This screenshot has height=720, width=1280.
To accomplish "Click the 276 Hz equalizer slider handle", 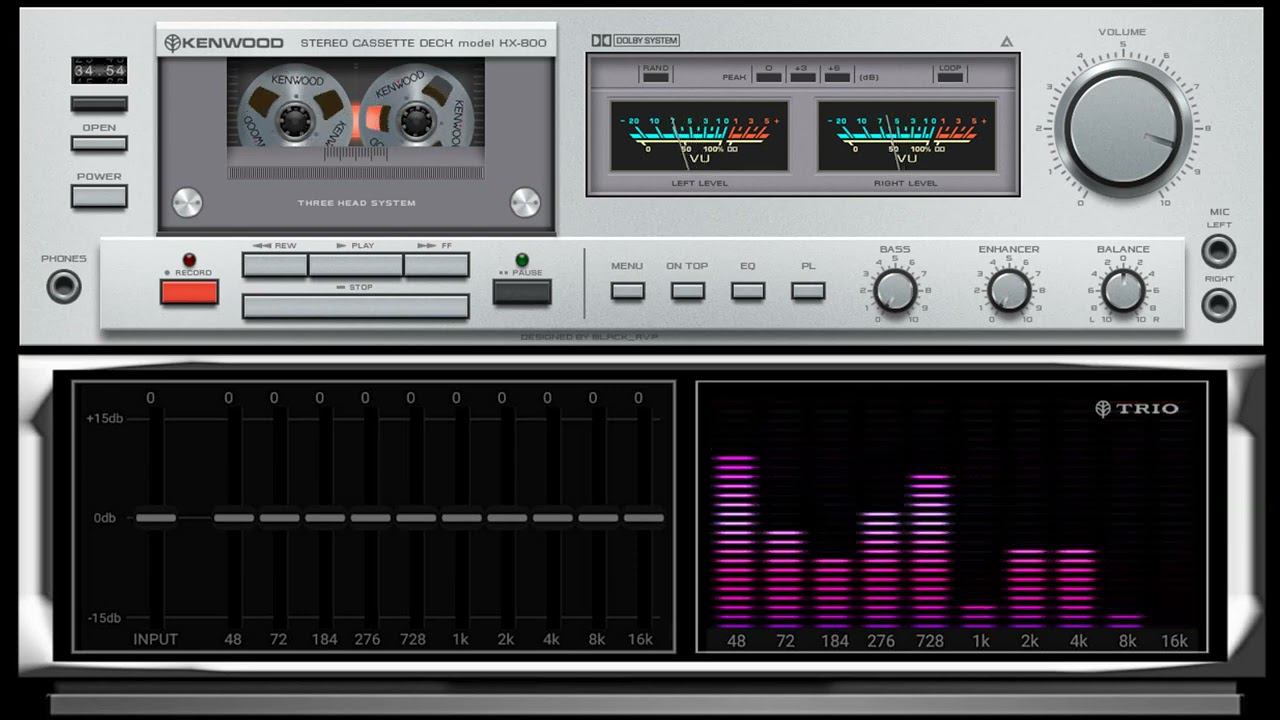I will pyautogui.click(x=370, y=518).
